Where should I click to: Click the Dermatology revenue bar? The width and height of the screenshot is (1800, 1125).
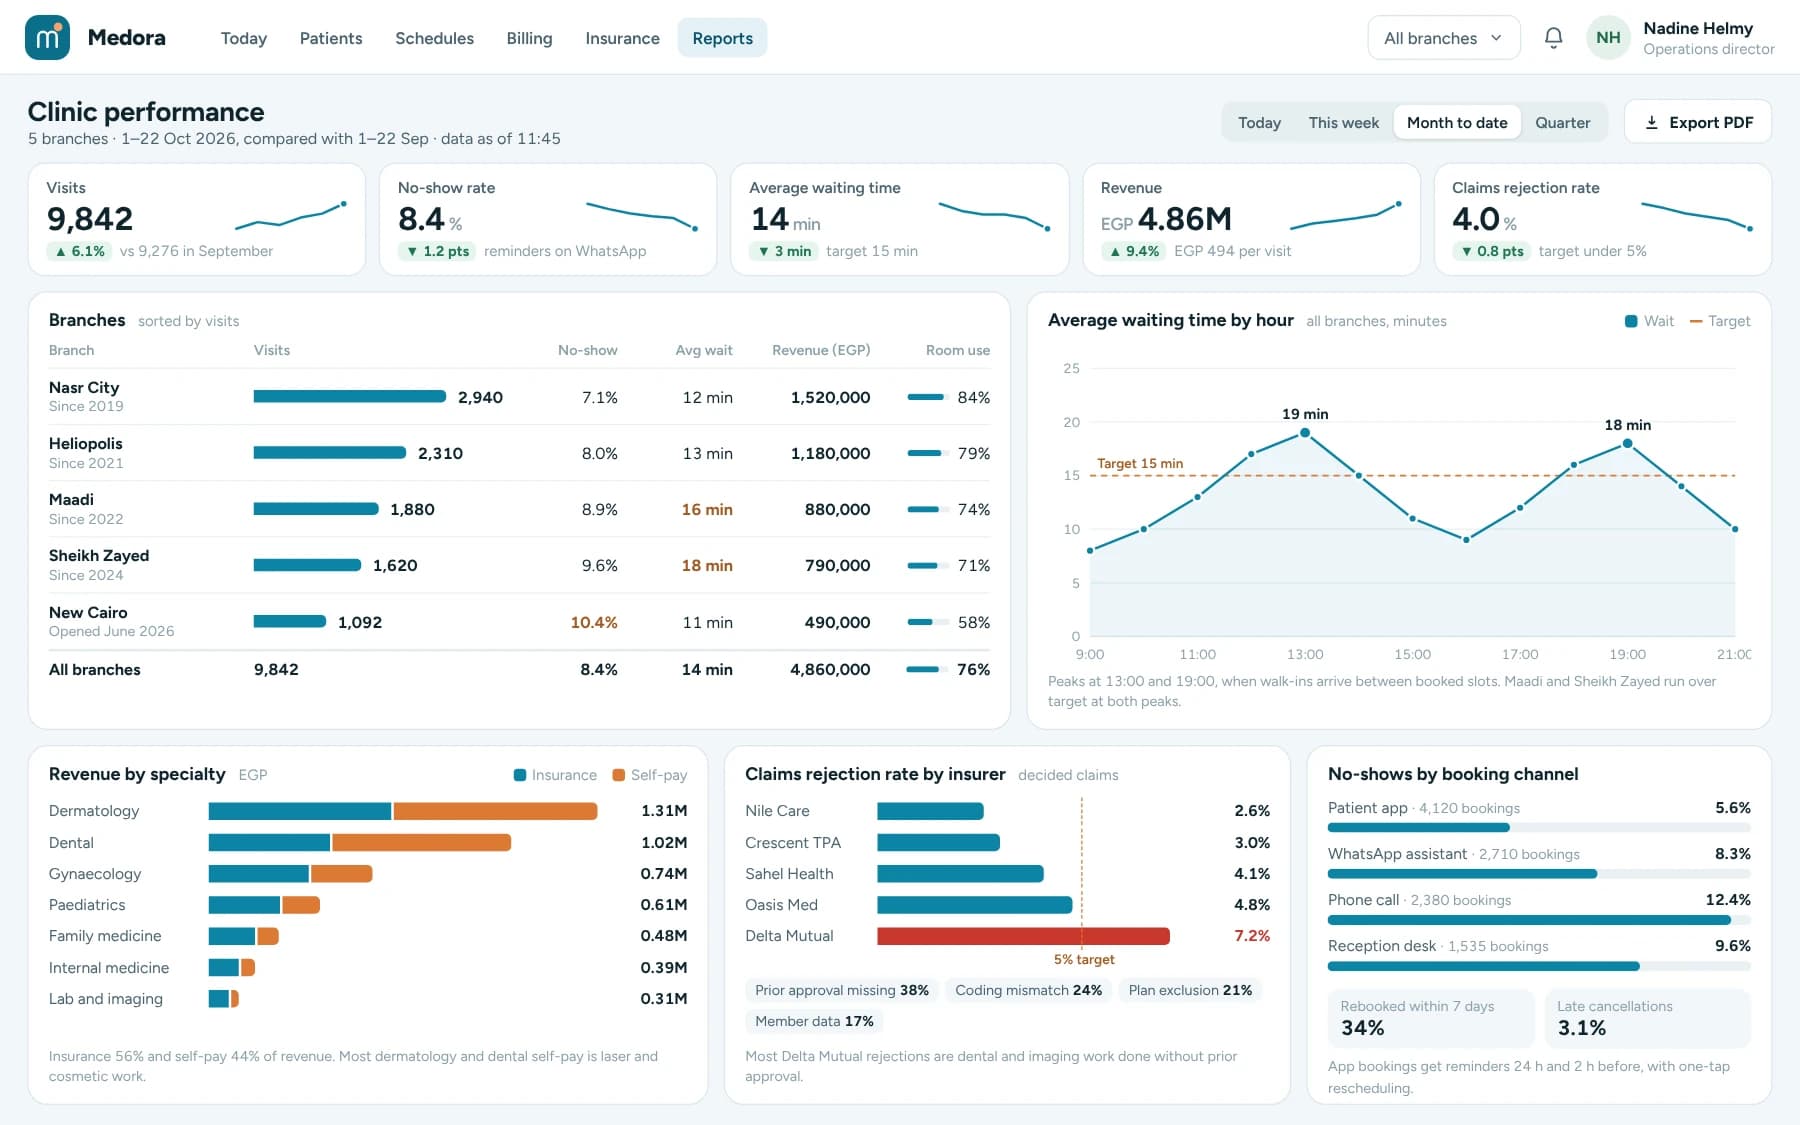403,811
